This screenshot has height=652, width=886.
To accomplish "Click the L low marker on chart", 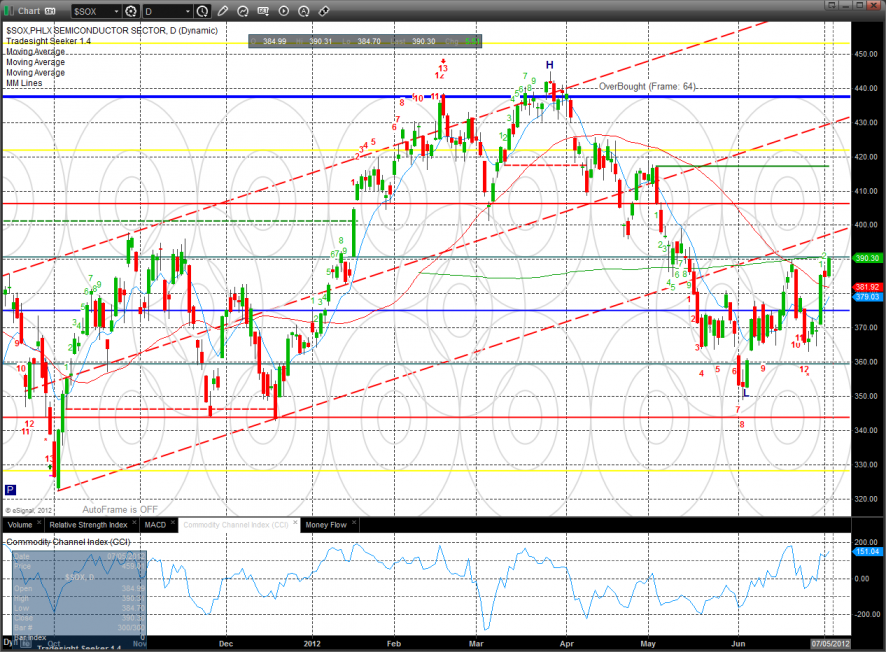I will coord(746,393).
